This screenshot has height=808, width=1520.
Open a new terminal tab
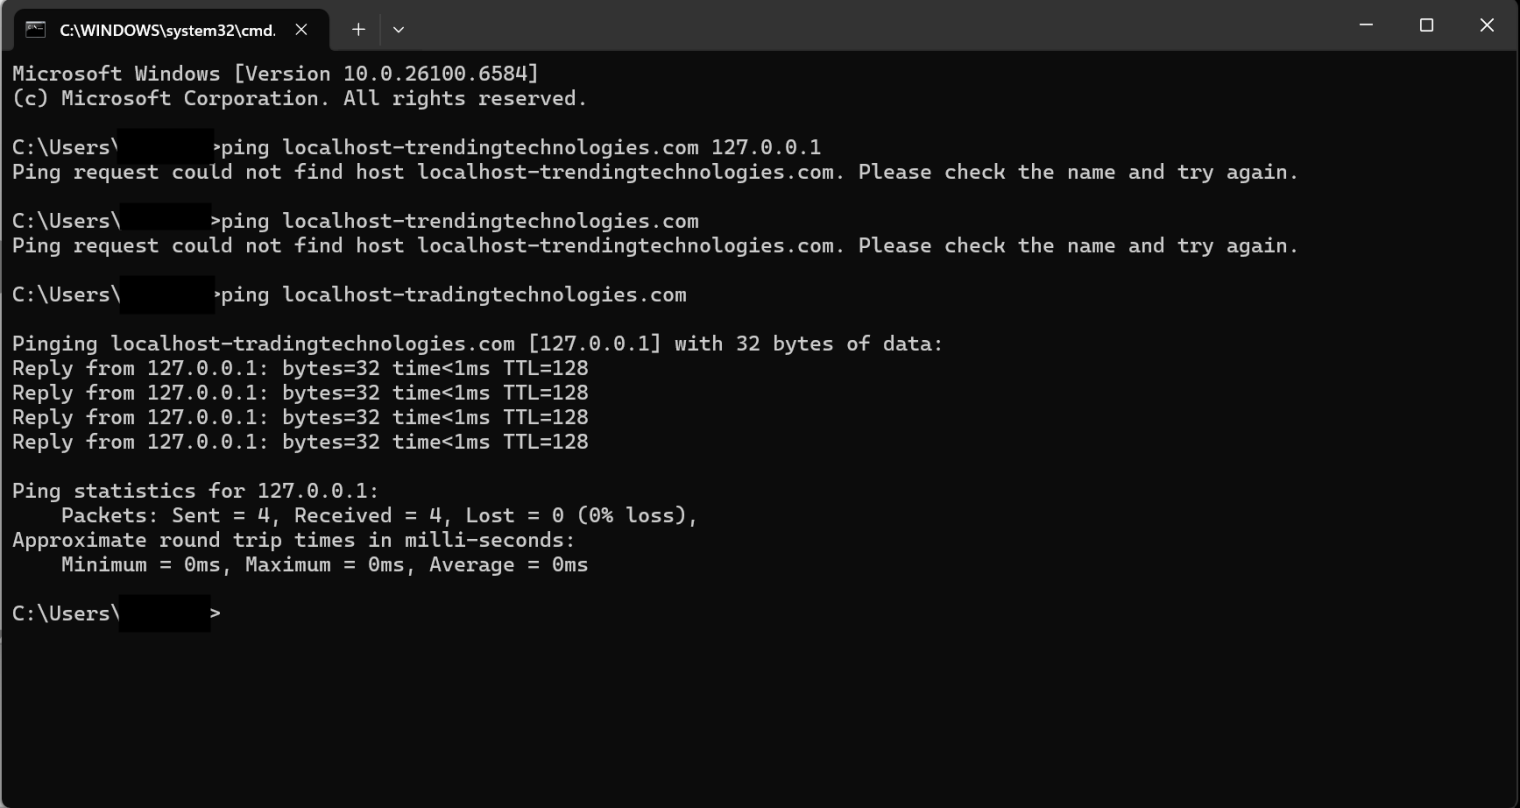coord(358,30)
